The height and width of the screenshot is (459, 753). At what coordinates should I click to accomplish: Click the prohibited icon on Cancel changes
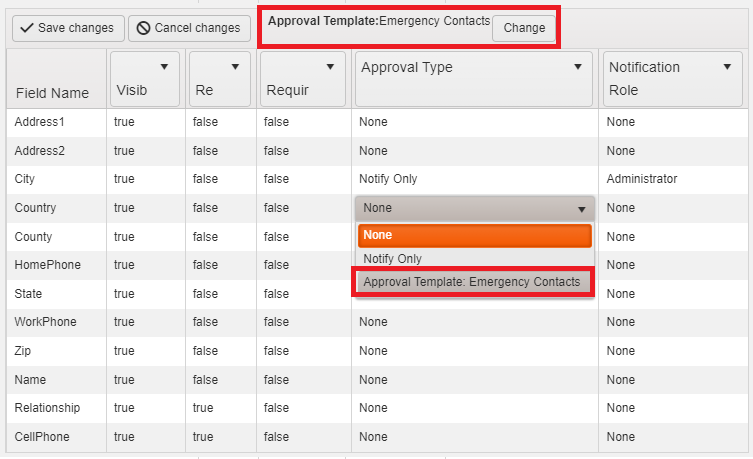coord(143,28)
